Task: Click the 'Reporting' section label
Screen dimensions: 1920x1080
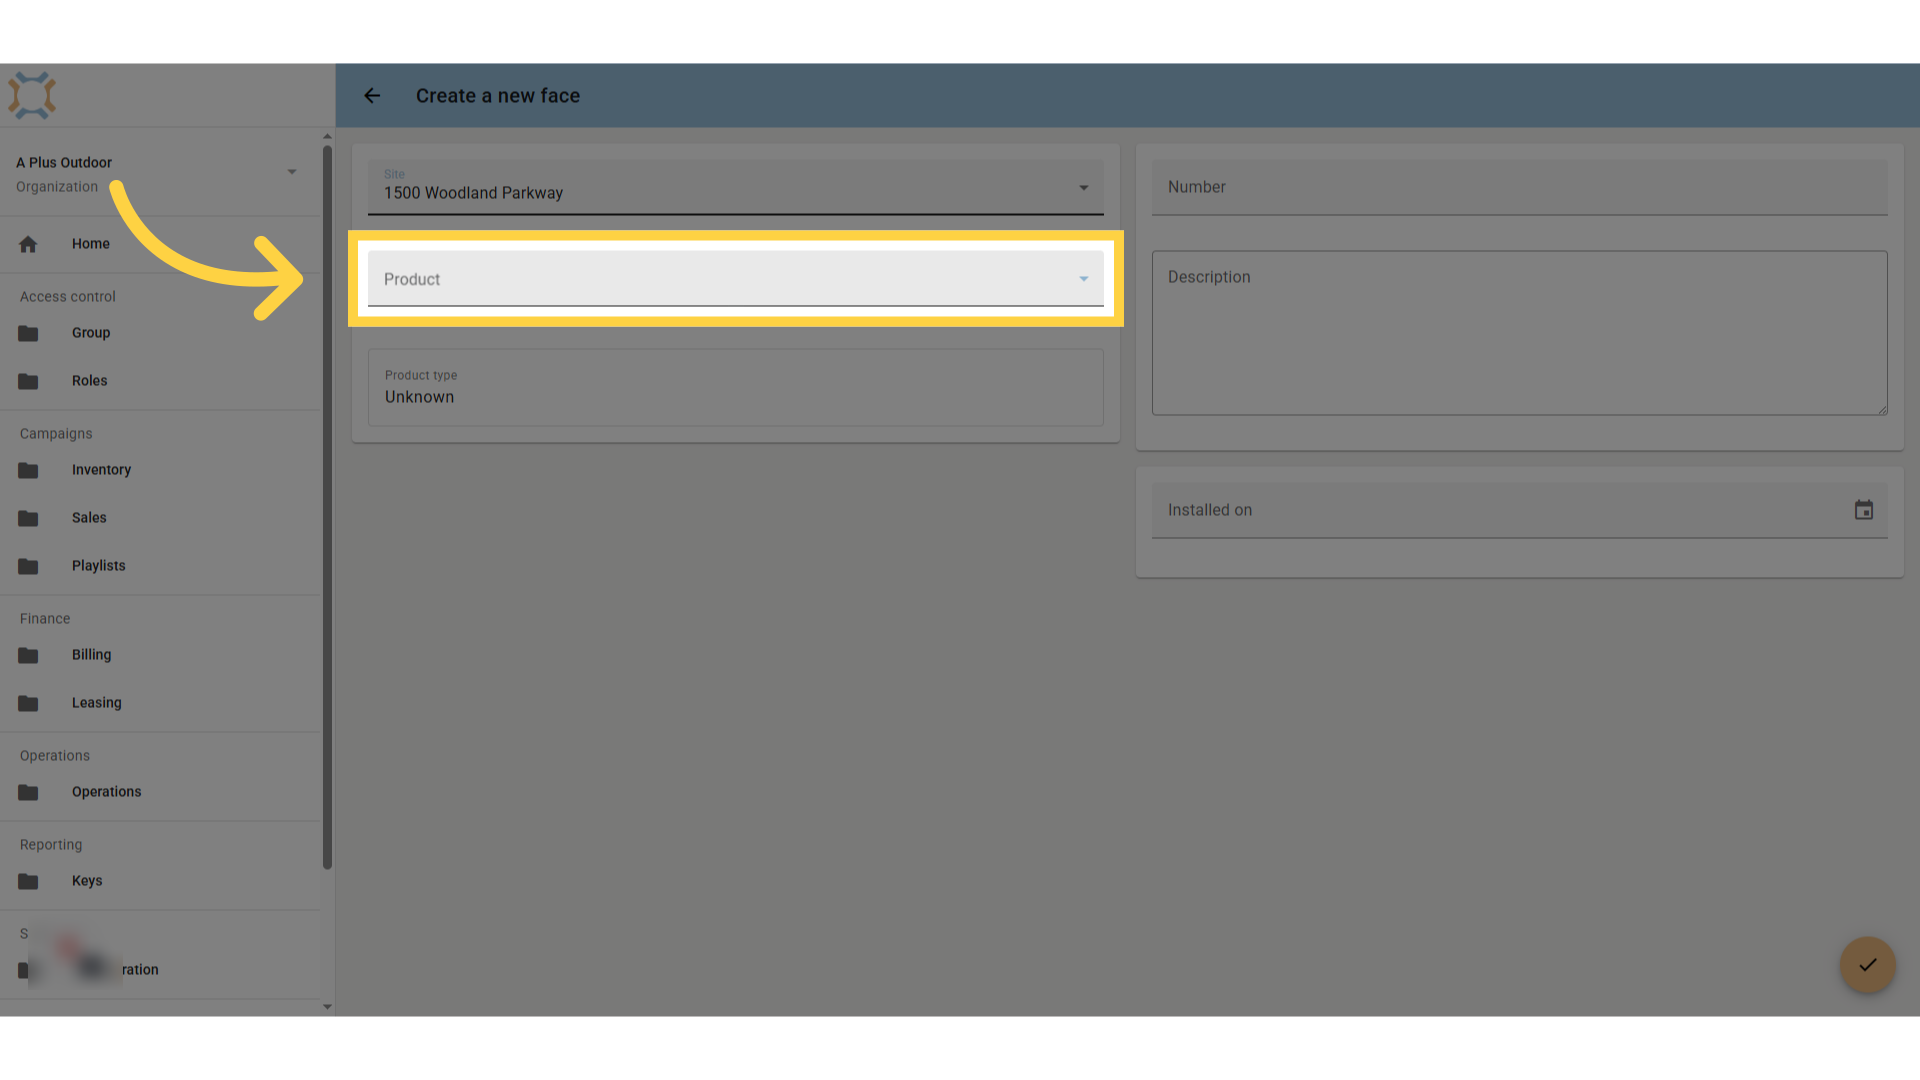Action: (x=51, y=845)
